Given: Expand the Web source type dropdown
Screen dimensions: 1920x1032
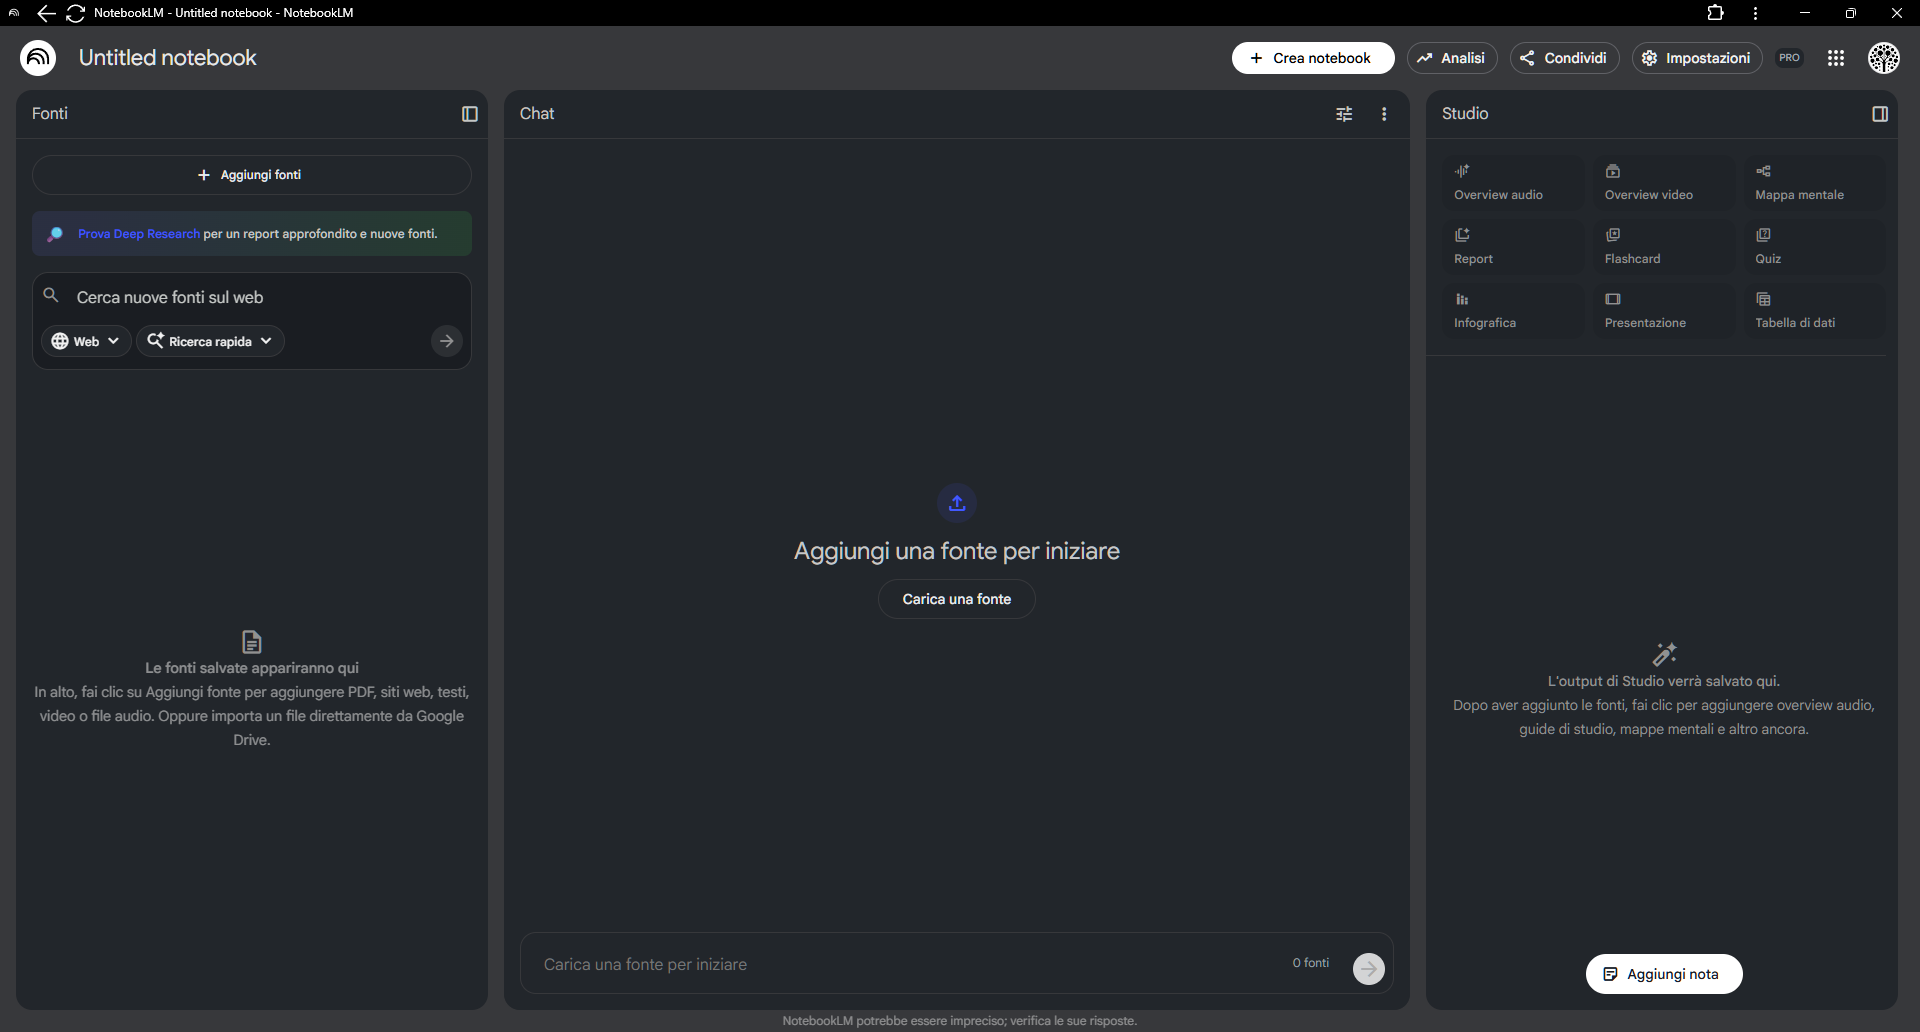Looking at the screenshot, I should [x=86, y=341].
